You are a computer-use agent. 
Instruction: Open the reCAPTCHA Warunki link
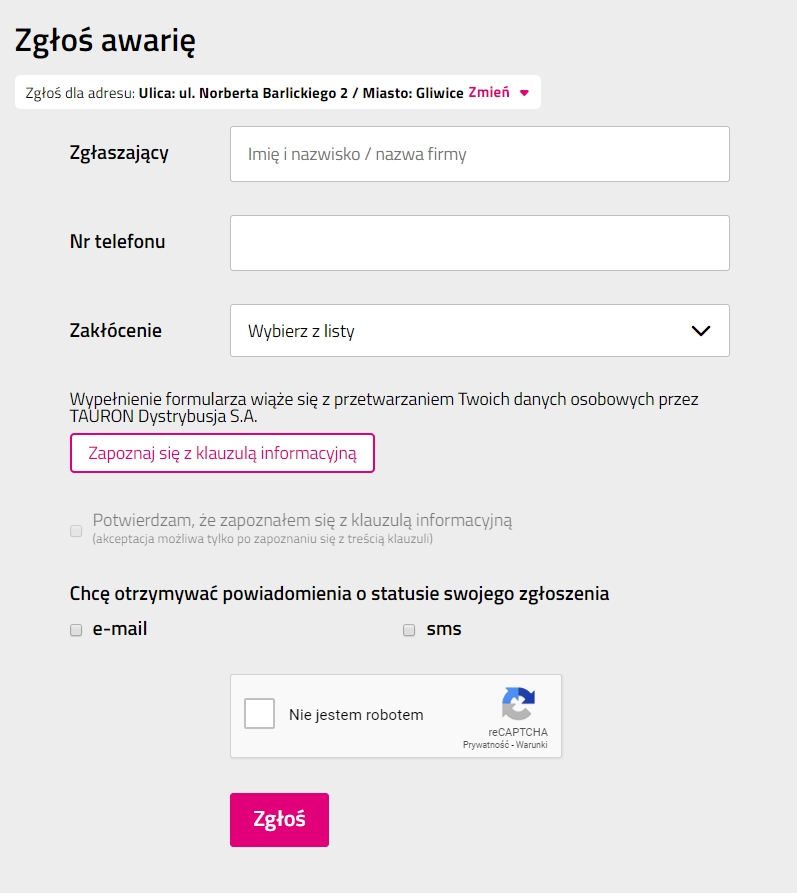pyautogui.click(x=532, y=745)
